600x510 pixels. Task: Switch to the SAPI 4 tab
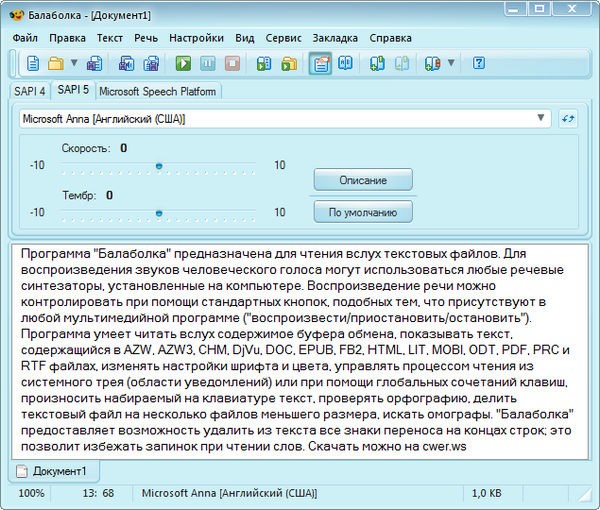coord(30,91)
